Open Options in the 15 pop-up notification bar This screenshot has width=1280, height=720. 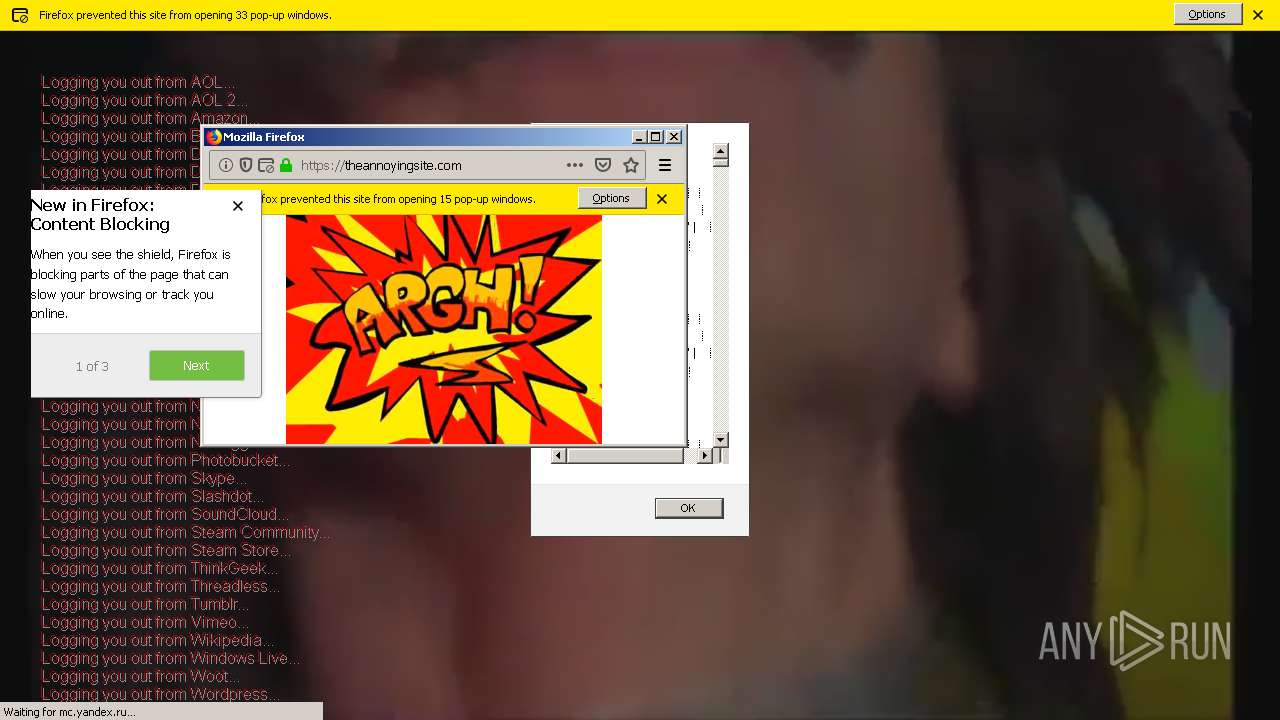click(x=611, y=198)
